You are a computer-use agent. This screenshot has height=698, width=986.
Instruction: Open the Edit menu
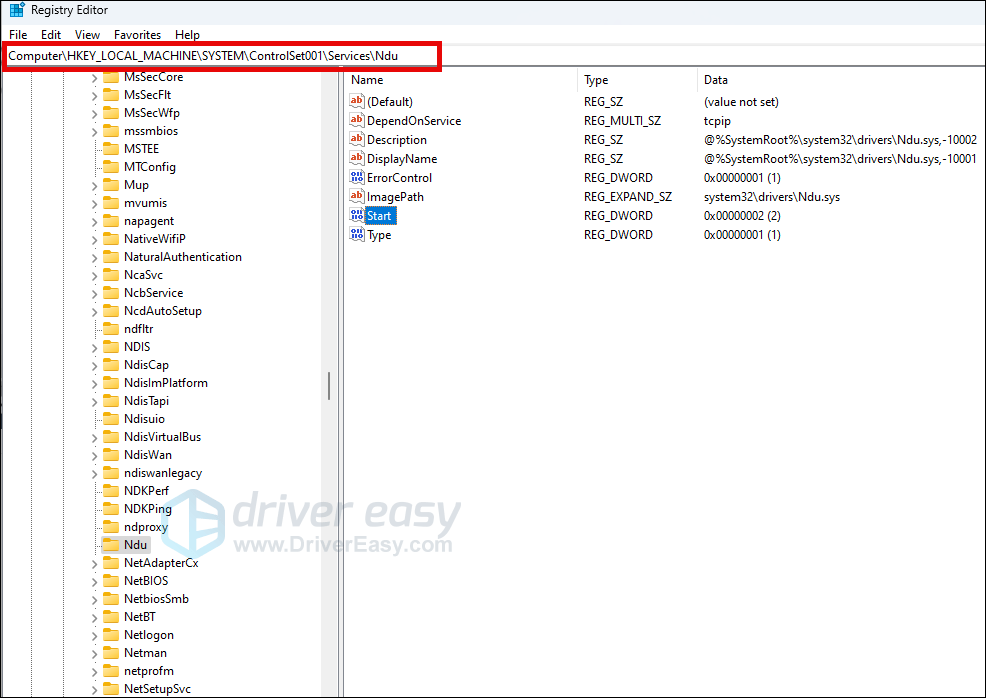[51, 34]
